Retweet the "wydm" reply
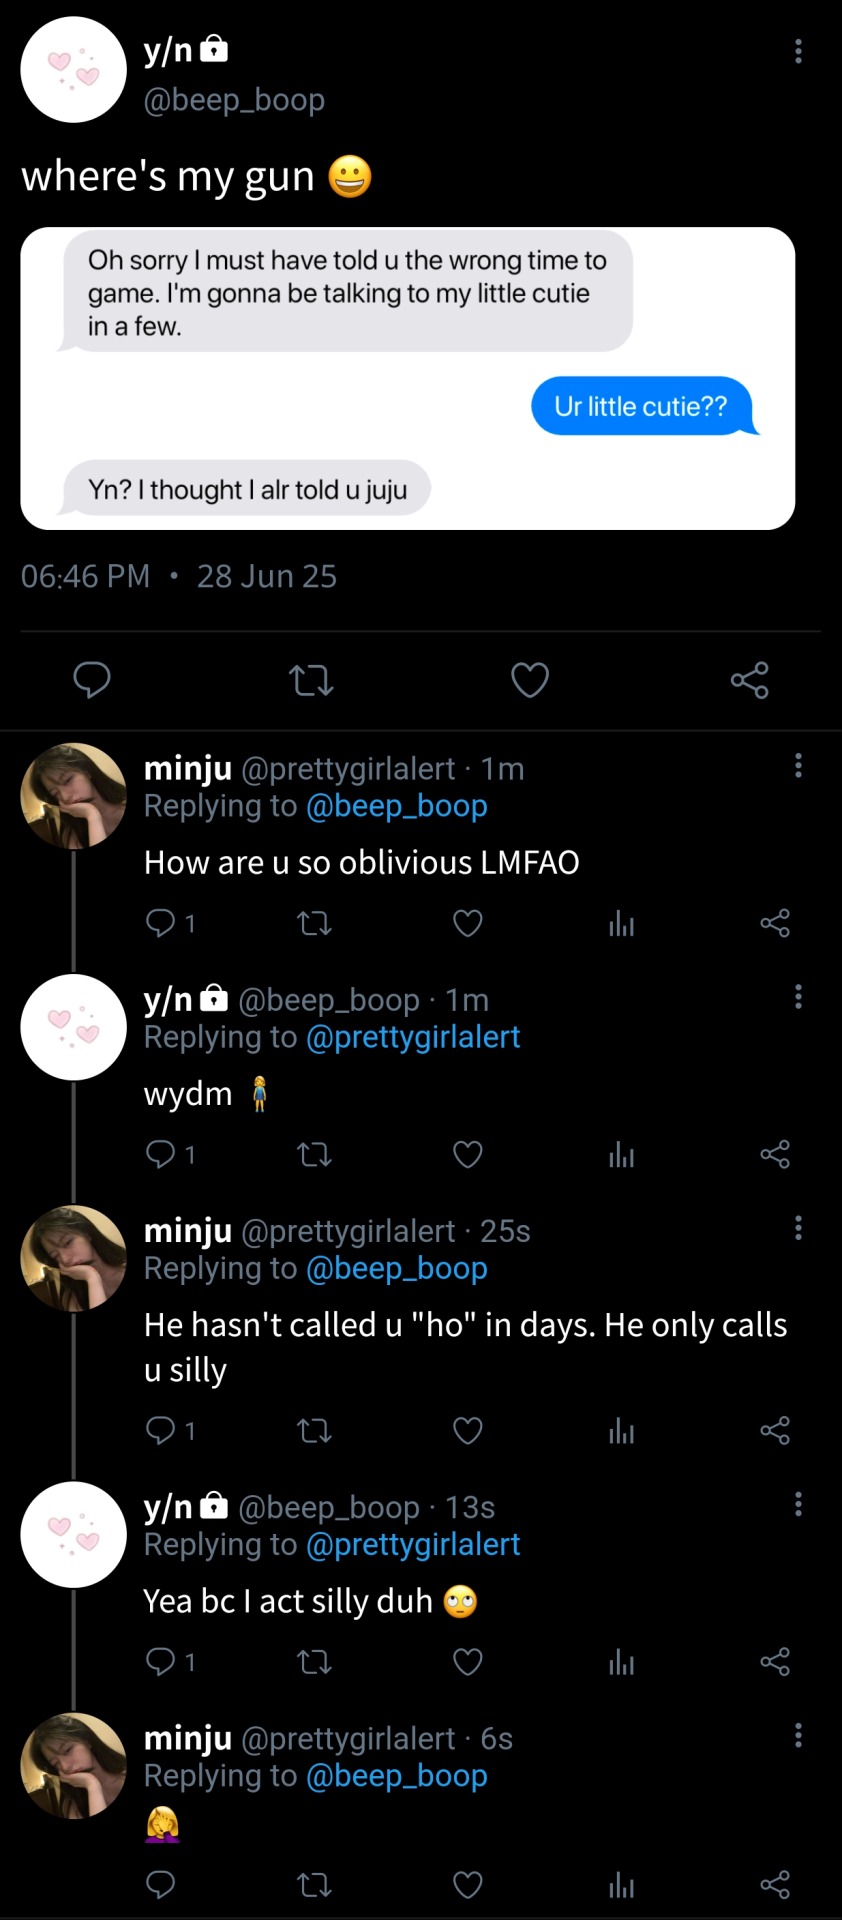 point(315,1155)
